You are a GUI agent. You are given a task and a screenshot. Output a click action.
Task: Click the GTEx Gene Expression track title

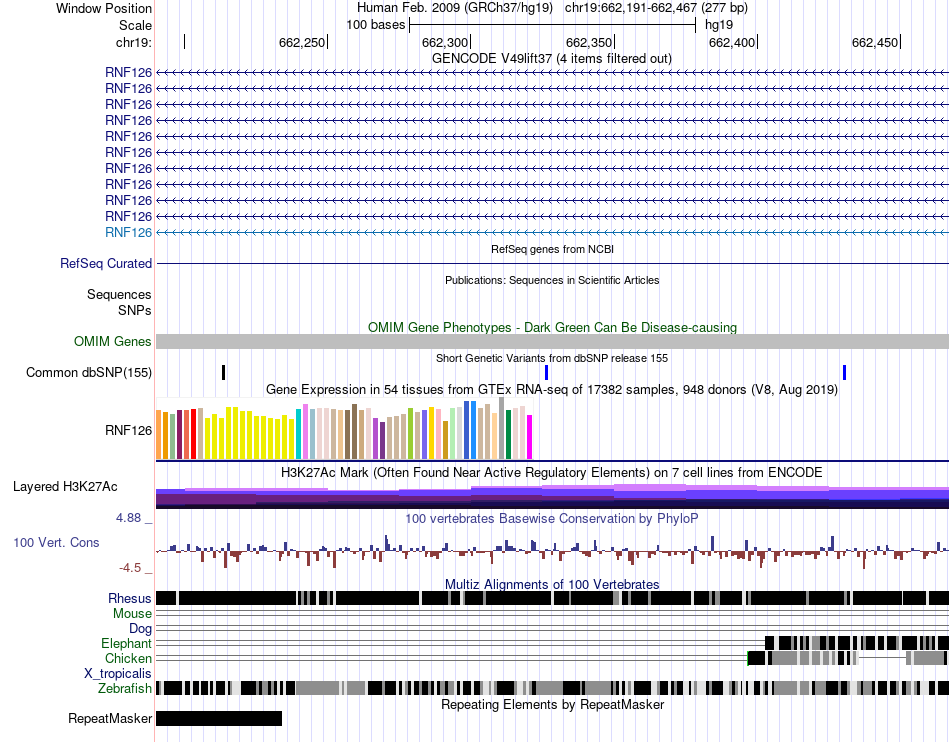(552, 389)
